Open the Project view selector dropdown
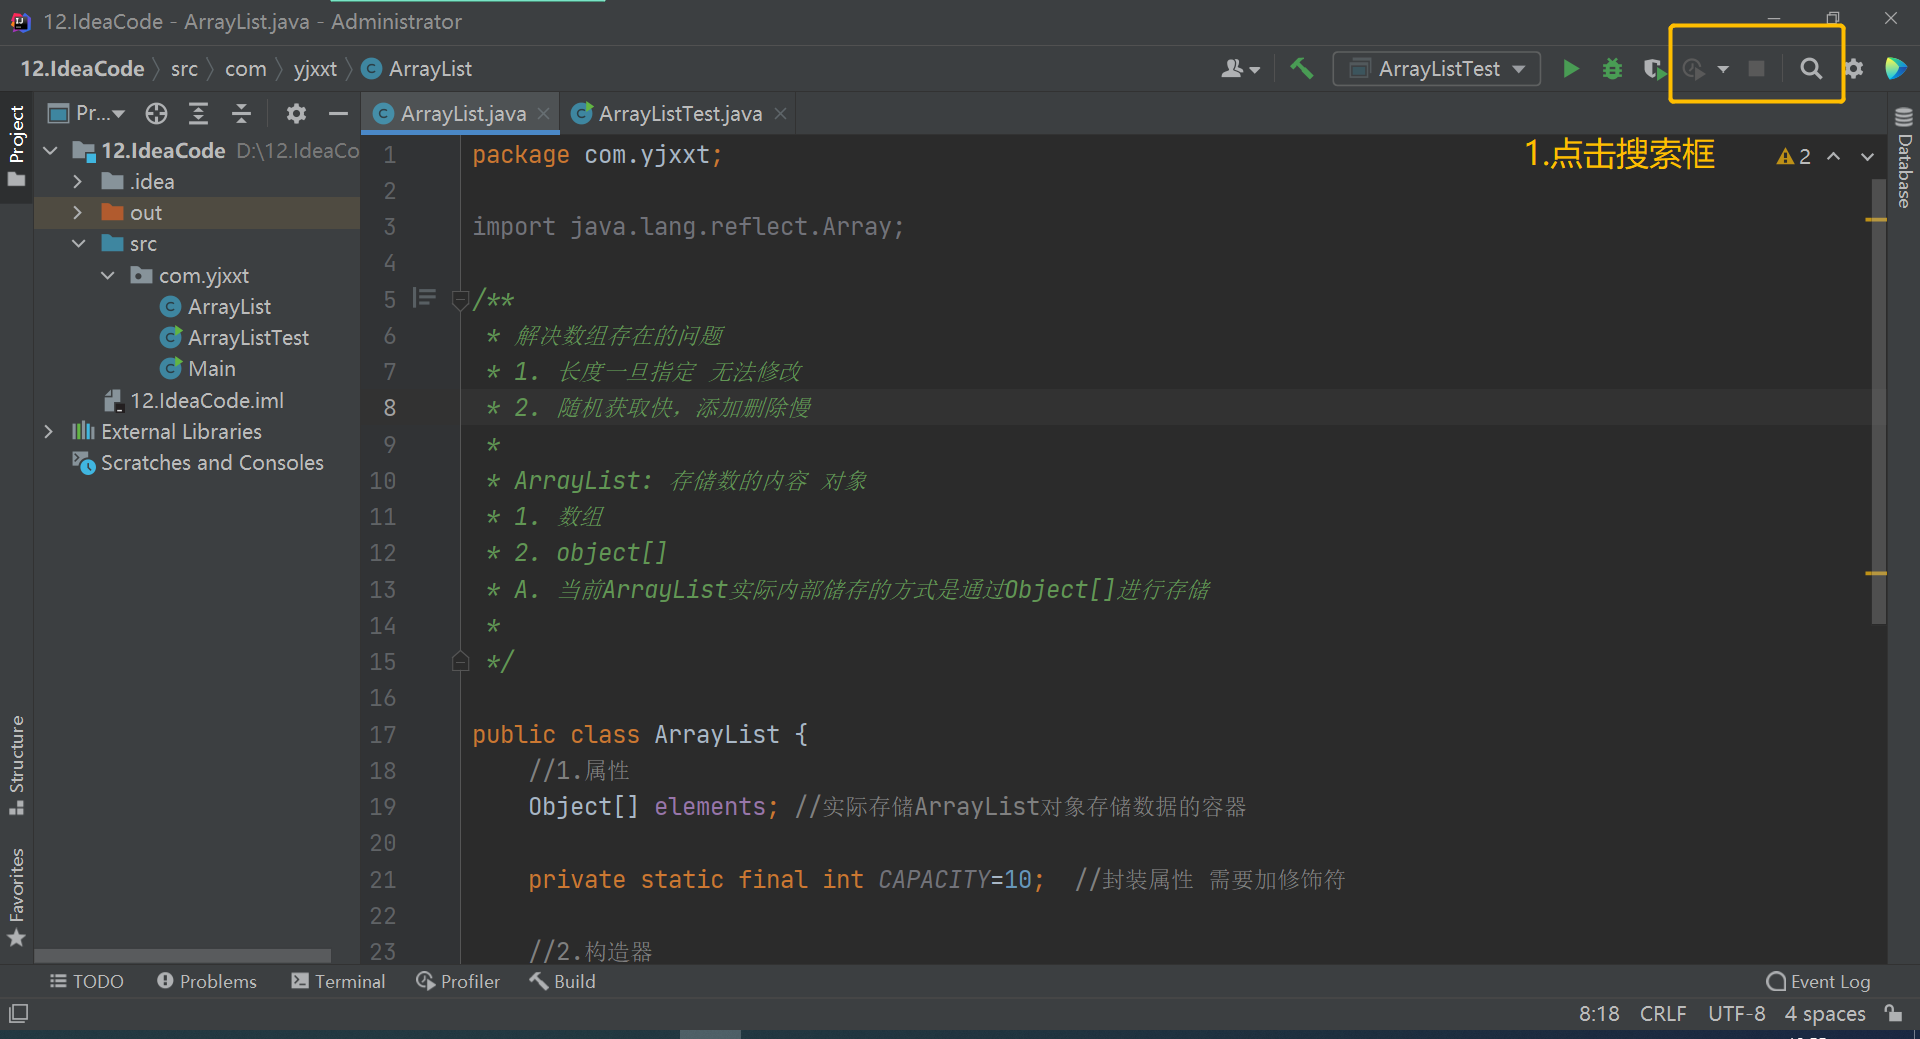1920x1039 pixels. pos(88,114)
